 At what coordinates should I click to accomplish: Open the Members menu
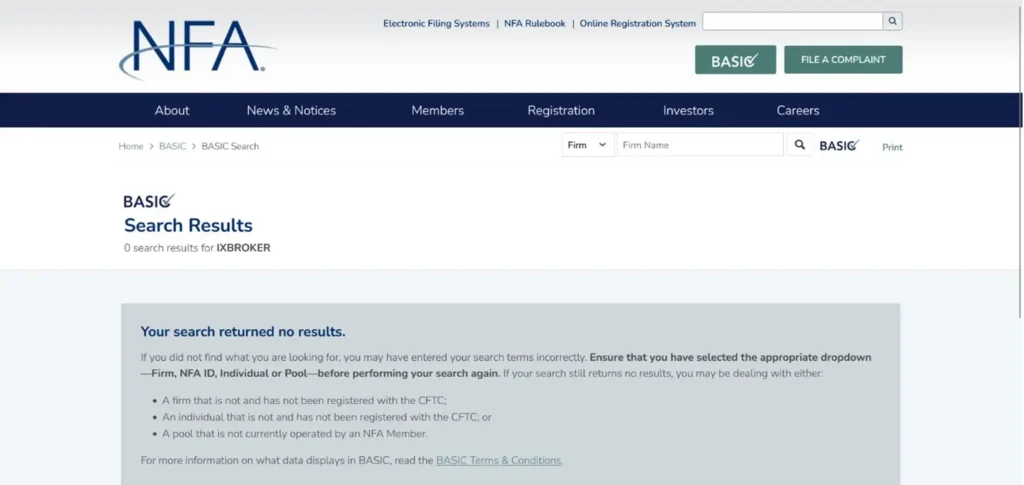pos(438,110)
